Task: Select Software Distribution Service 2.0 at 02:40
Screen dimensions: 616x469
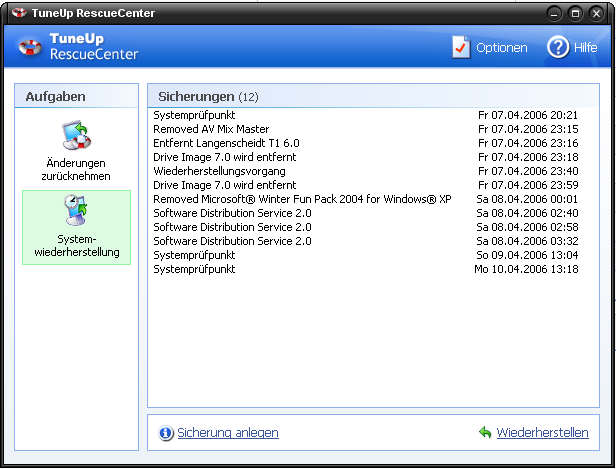Action: [365, 213]
